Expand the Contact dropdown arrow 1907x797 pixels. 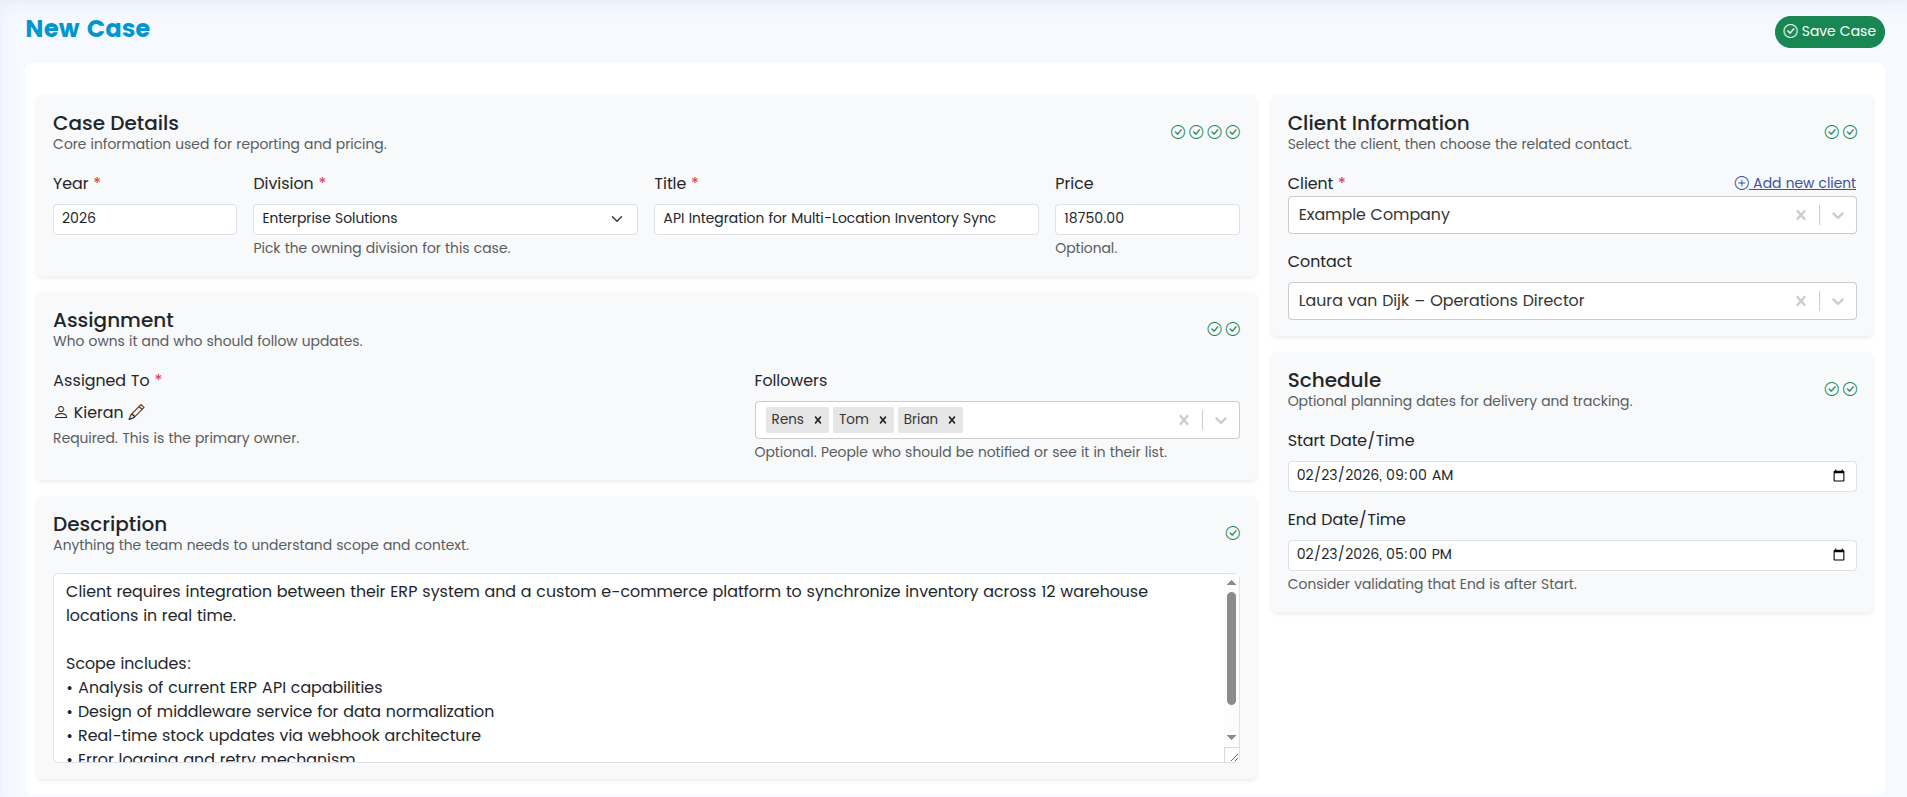1837,301
